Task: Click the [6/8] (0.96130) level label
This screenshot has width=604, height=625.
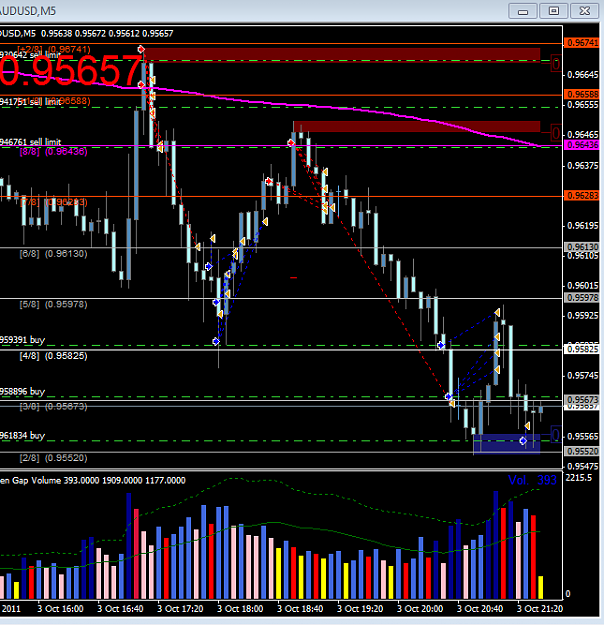Action: click(53, 254)
